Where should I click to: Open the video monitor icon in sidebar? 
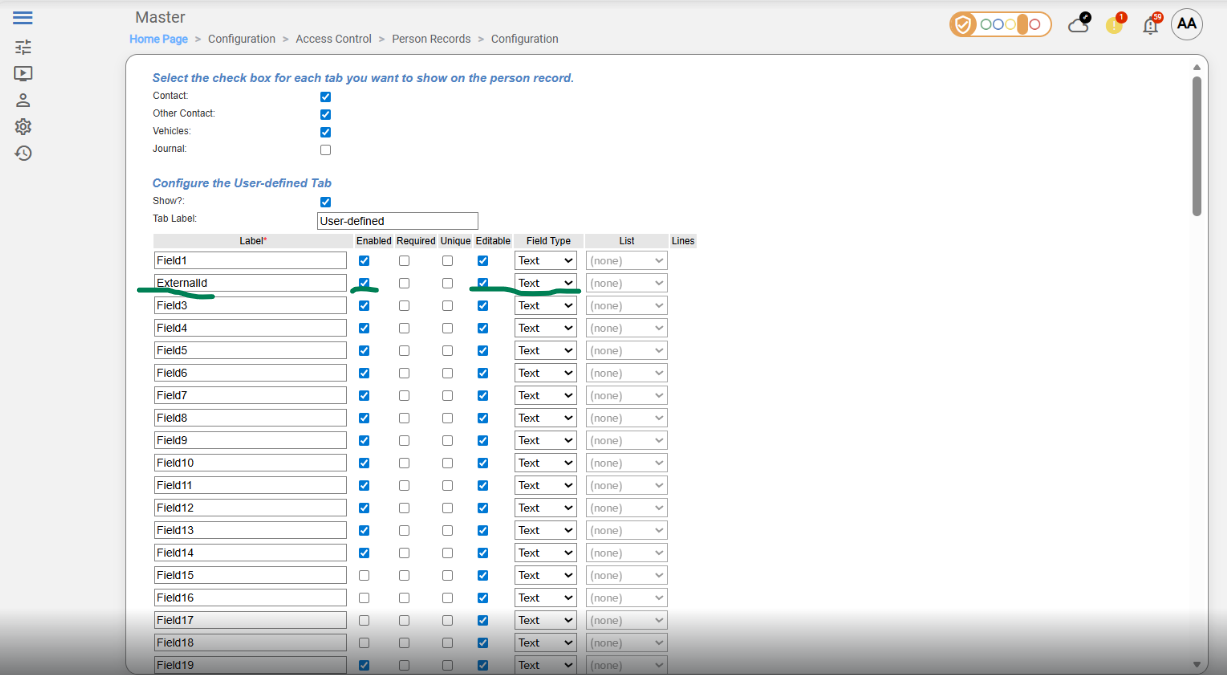(x=23, y=73)
